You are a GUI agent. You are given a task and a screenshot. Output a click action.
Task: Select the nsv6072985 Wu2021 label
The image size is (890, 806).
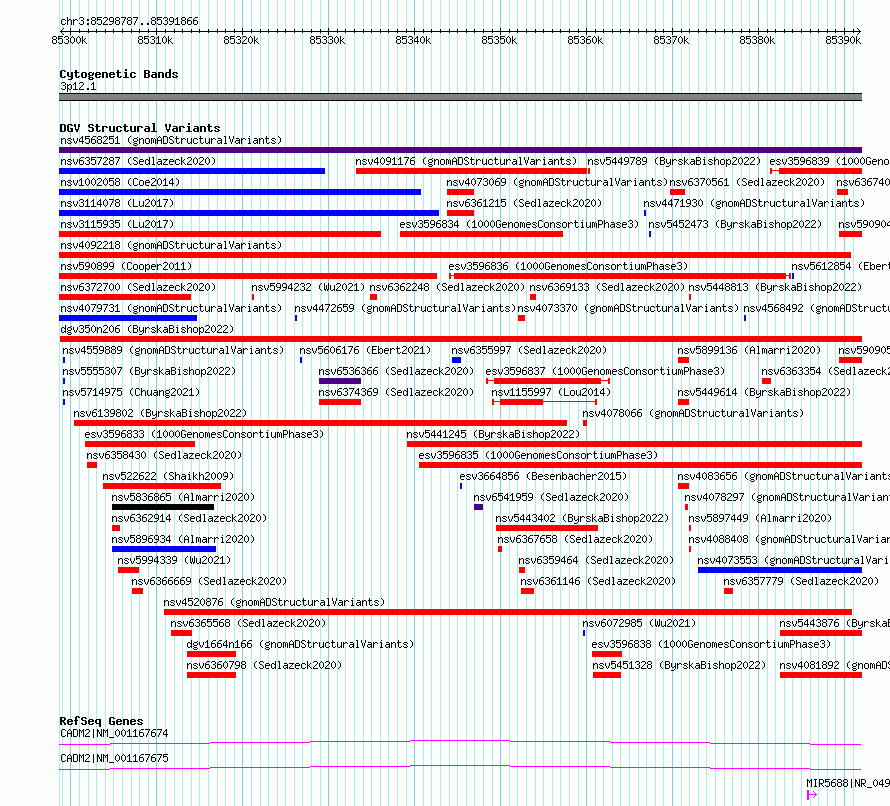[x=639, y=623]
